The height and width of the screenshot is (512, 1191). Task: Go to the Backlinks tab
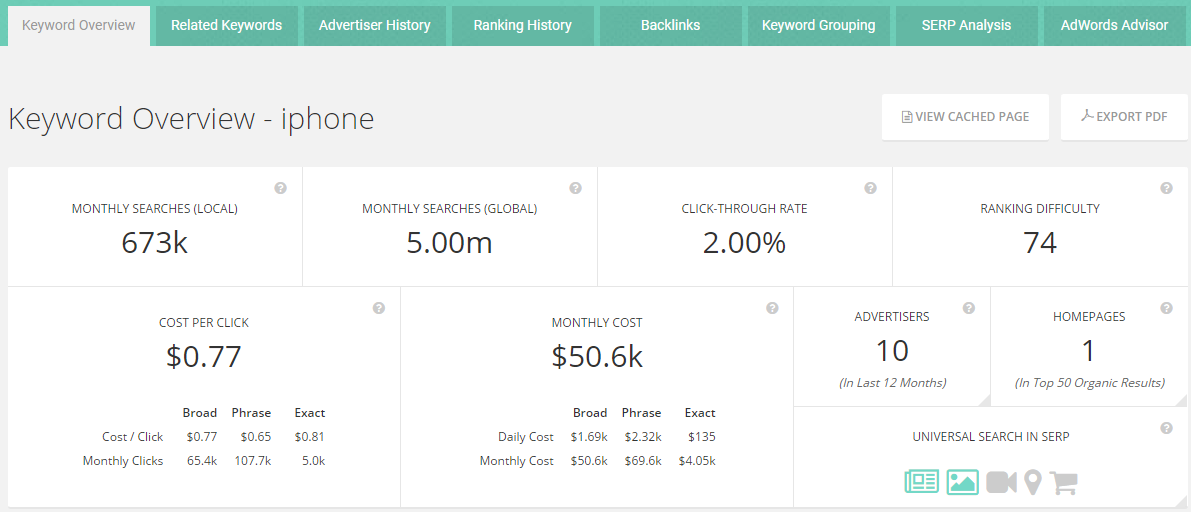[671, 26]
